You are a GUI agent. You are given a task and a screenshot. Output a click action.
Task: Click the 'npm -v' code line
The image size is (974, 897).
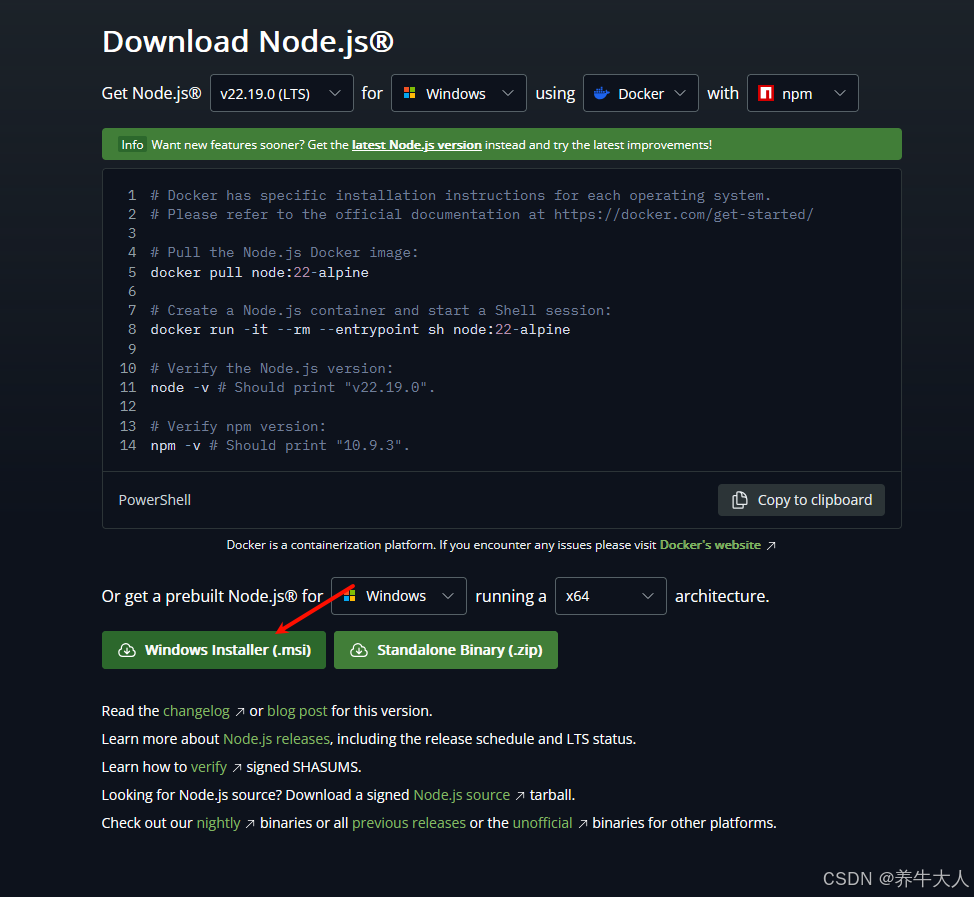click(280, 445)
